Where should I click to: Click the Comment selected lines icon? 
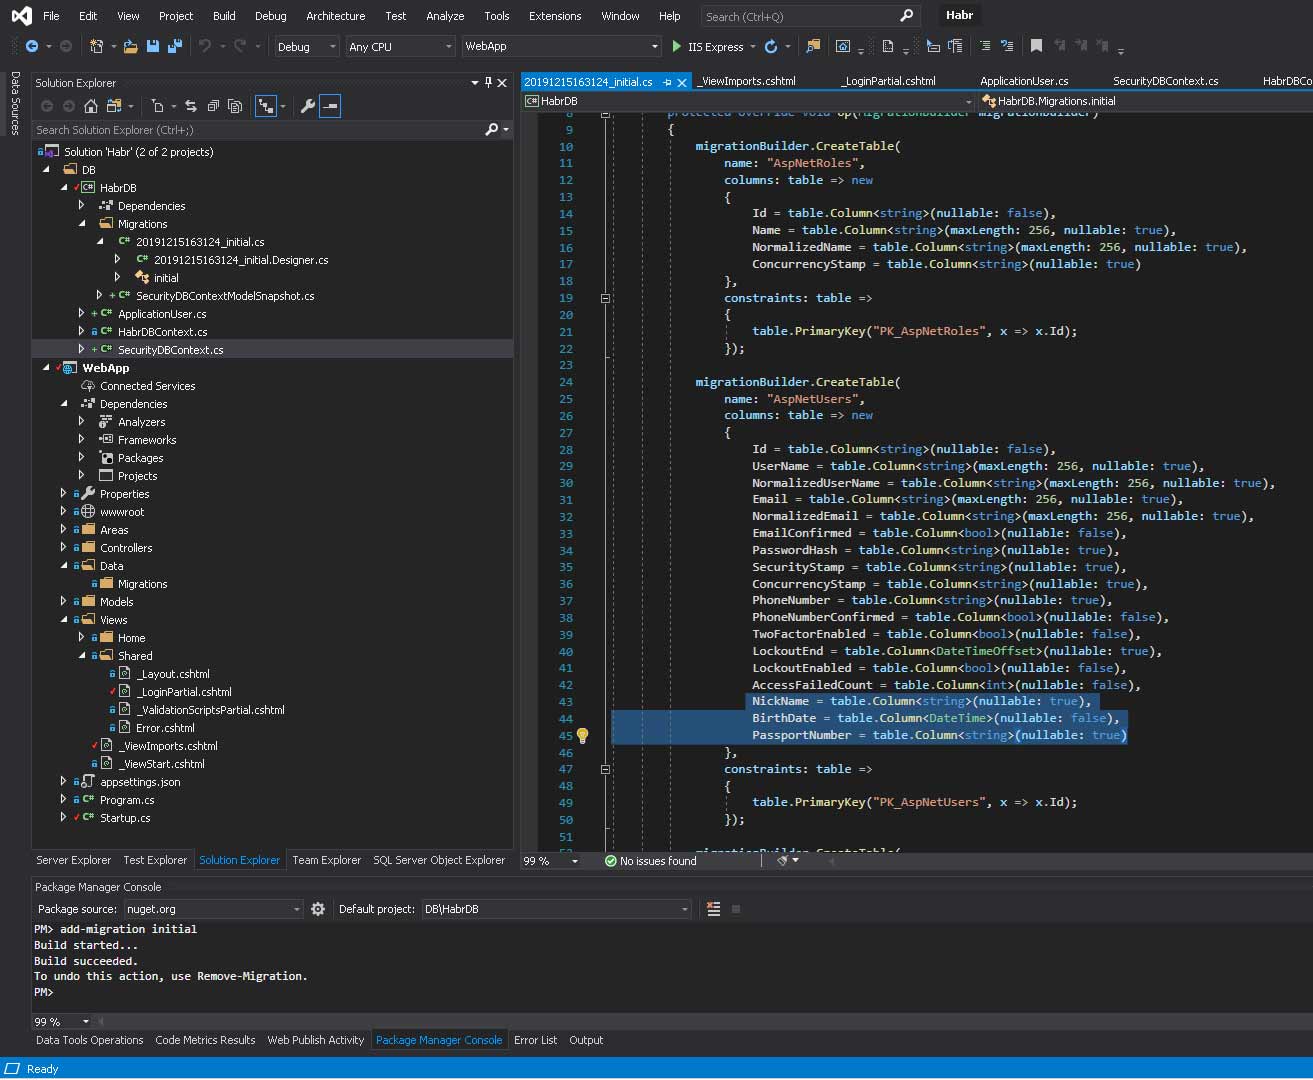click(985, 46)
